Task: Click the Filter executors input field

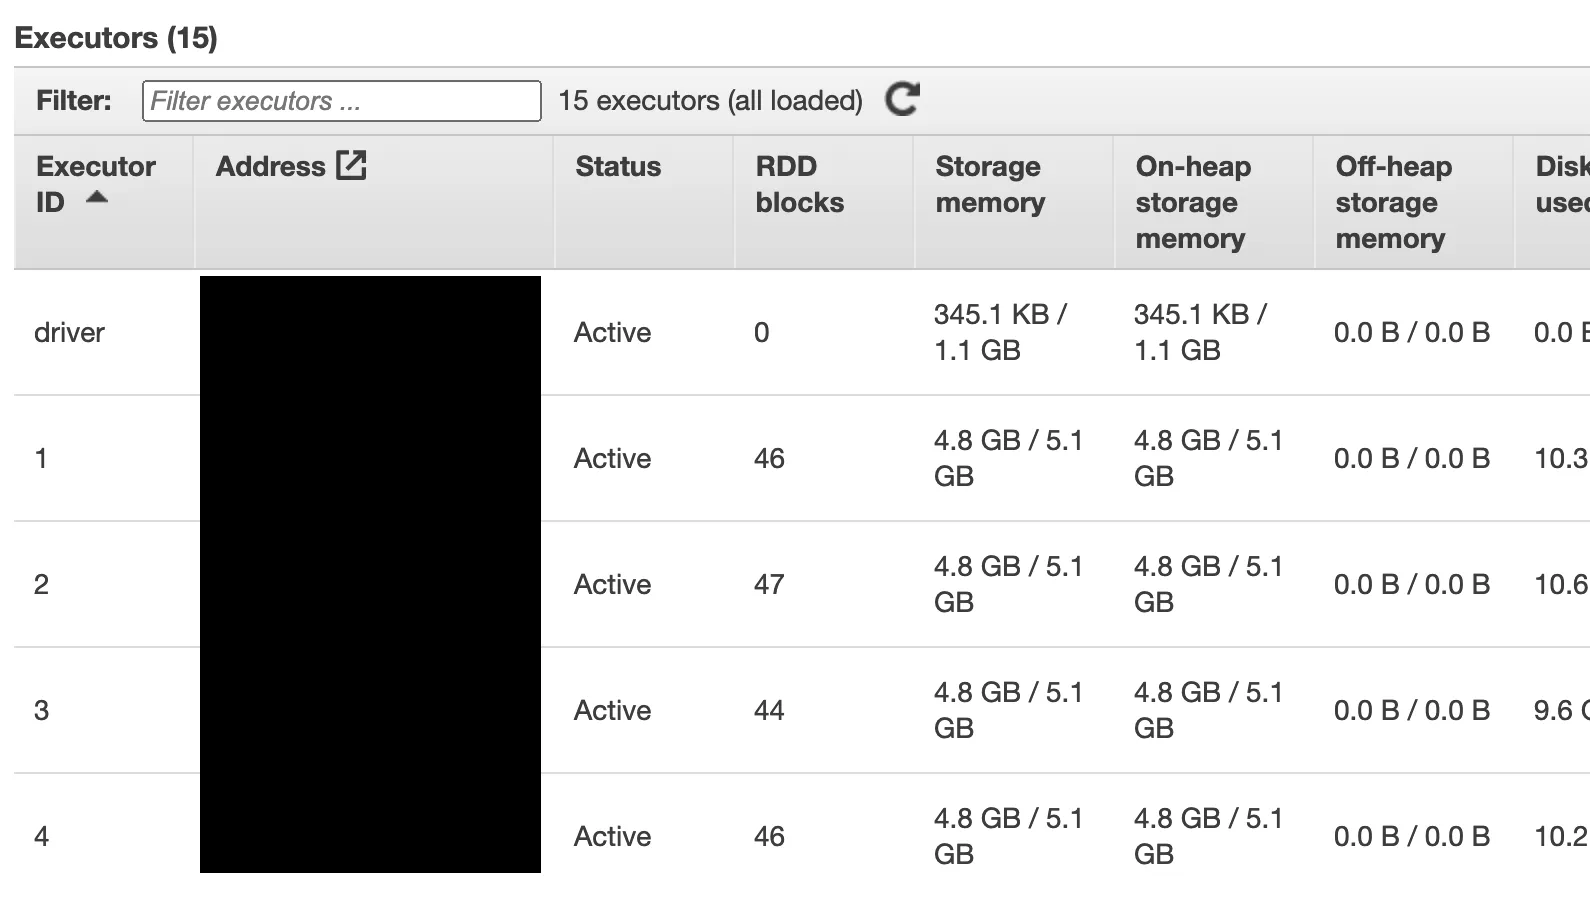Action: point(341,101)
